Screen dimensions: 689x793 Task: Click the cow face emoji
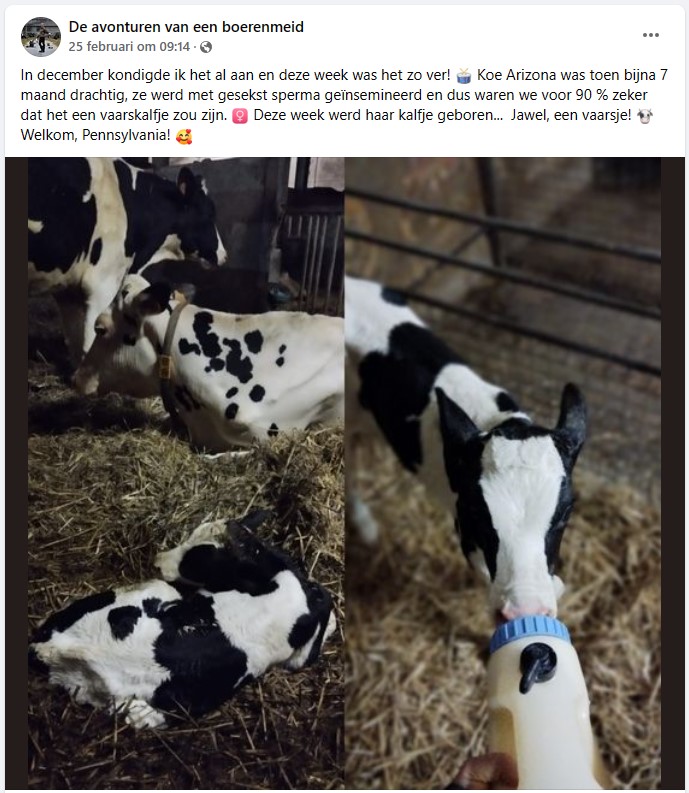click(x=644, y=116)
